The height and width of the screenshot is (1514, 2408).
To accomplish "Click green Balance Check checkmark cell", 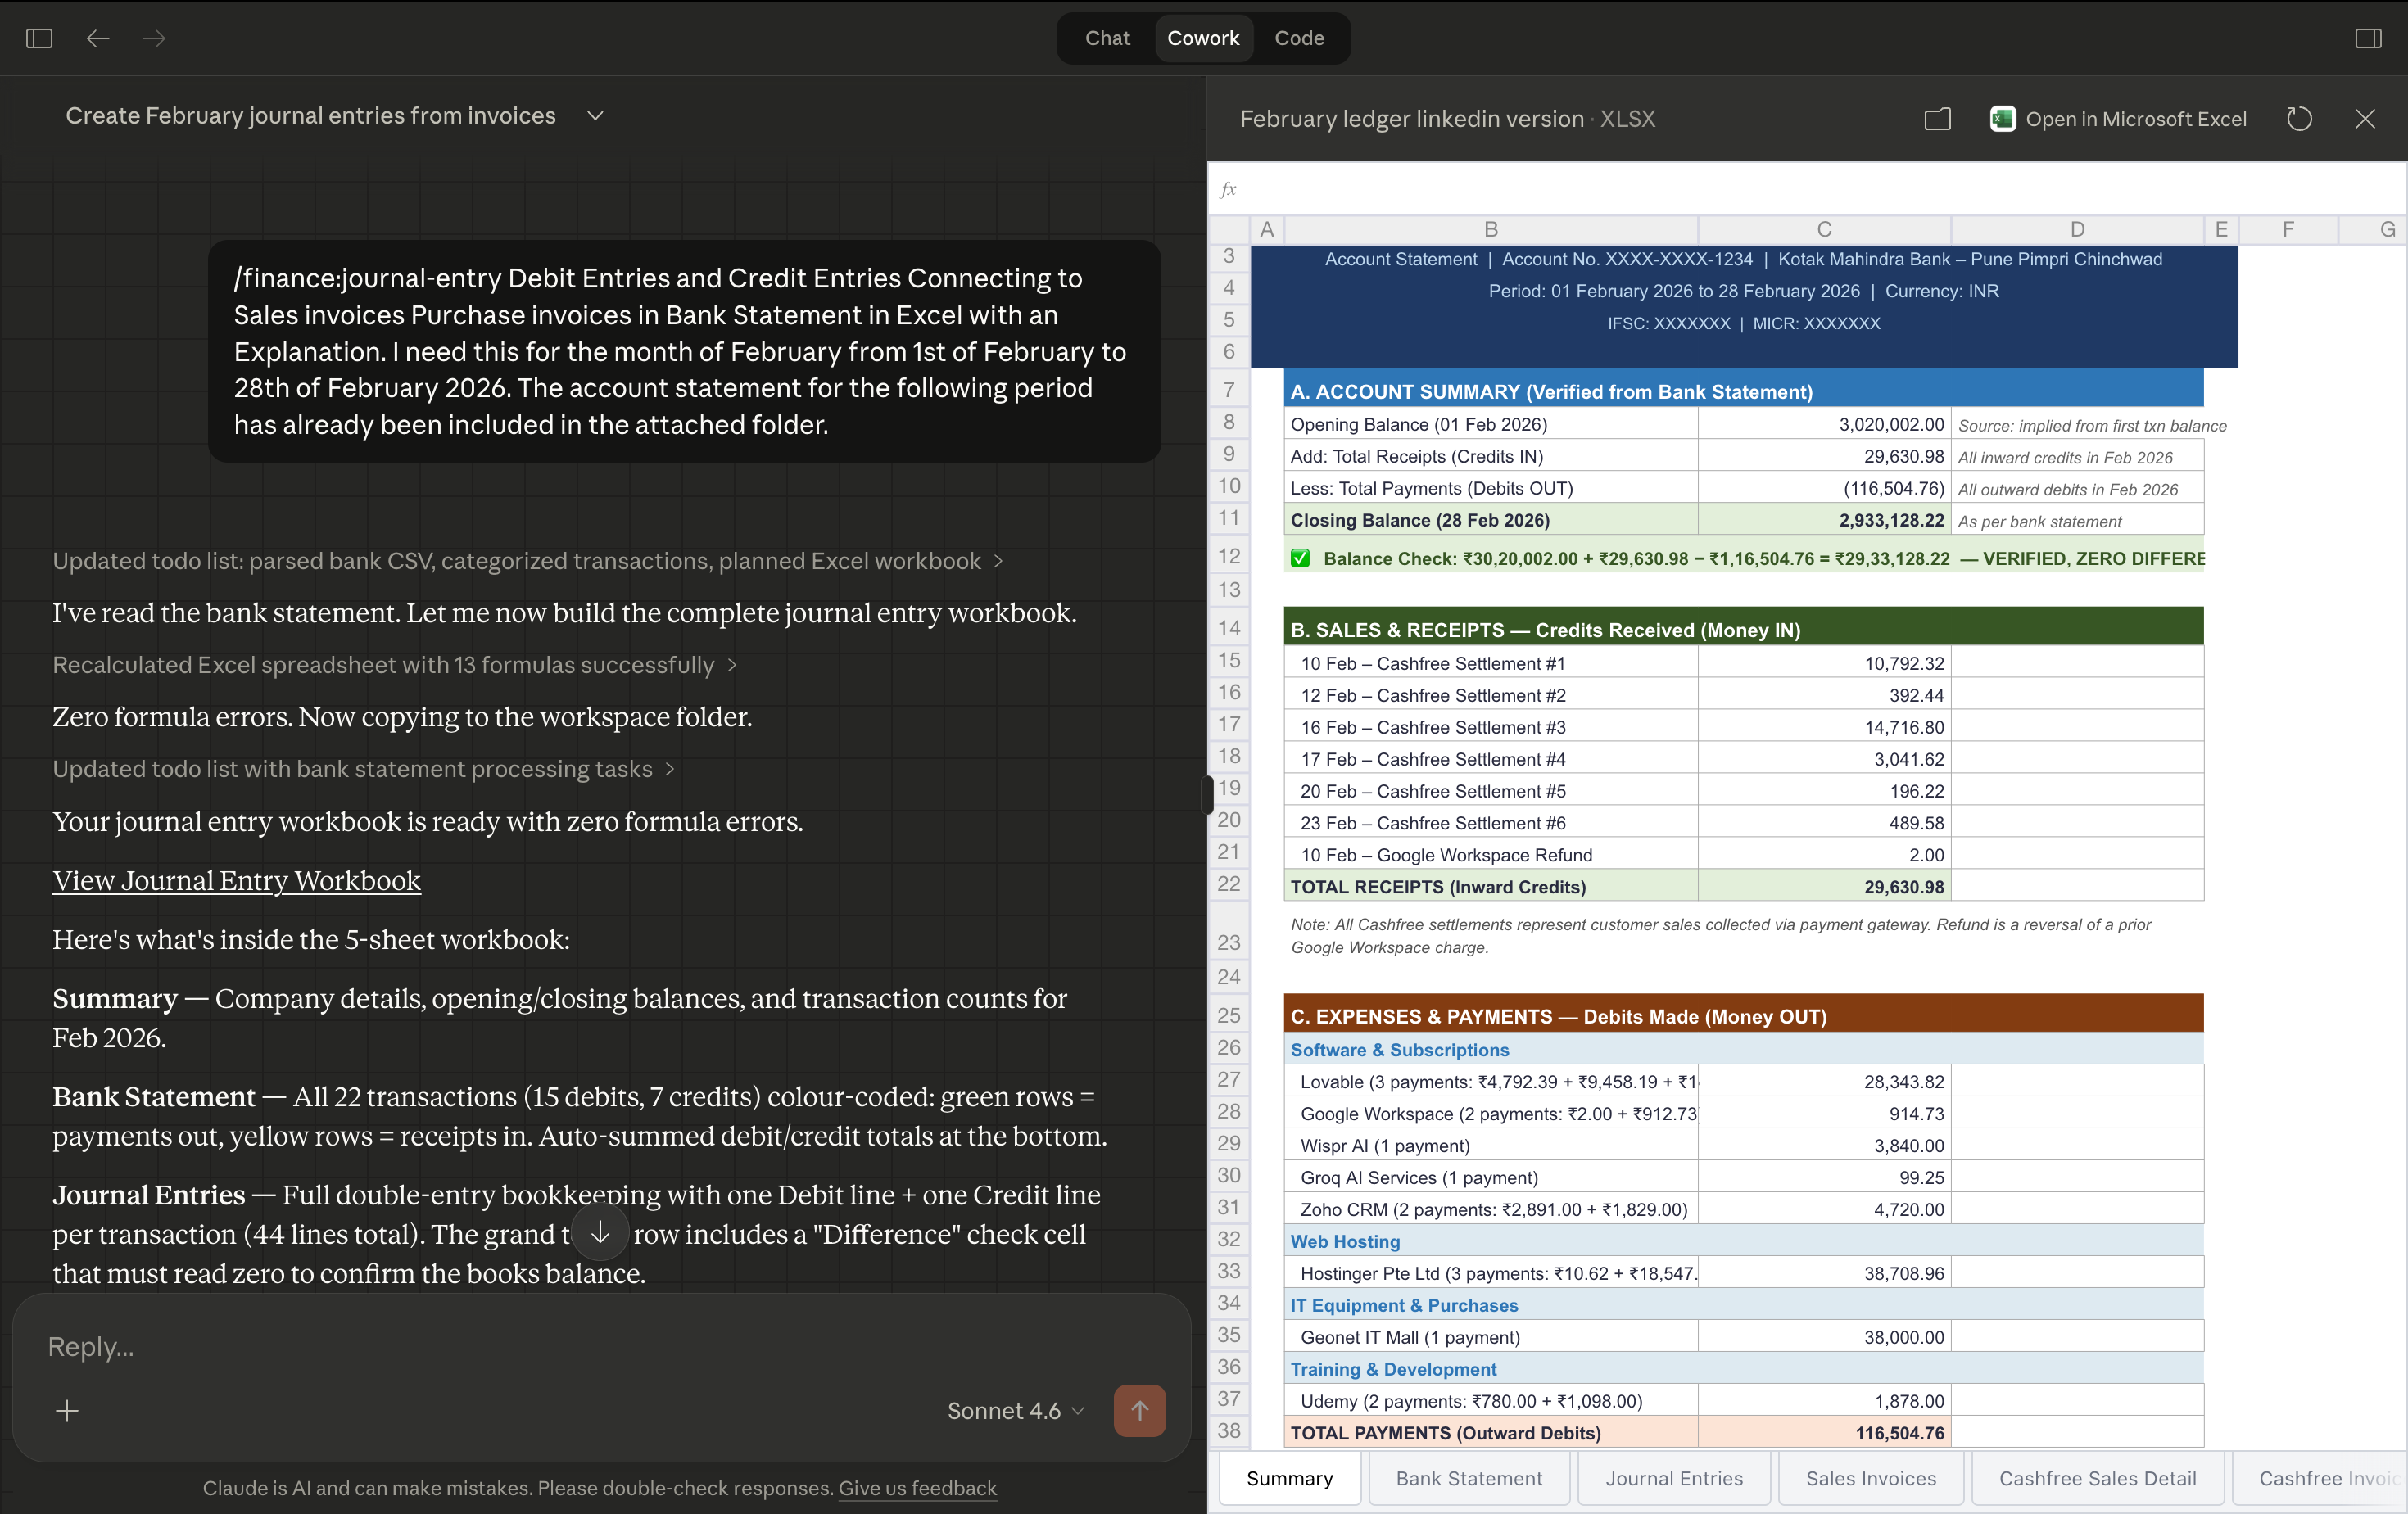I will 1300,558.
